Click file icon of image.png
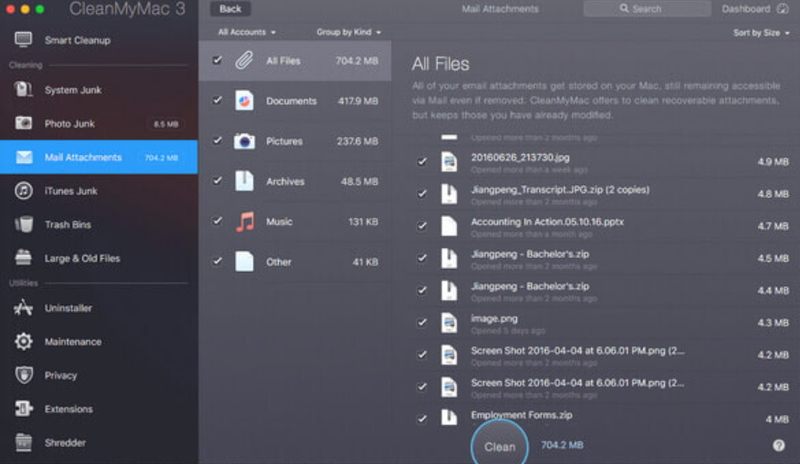 point(449,323)
